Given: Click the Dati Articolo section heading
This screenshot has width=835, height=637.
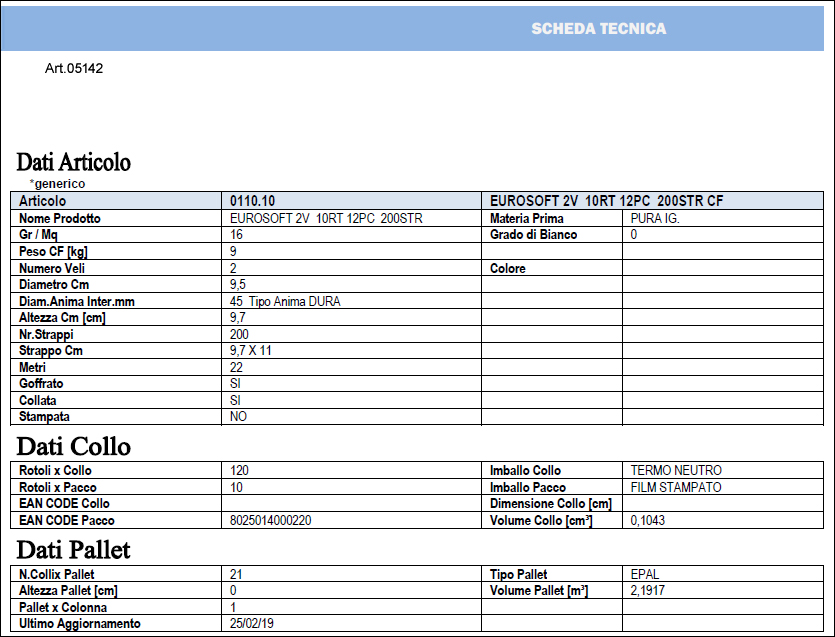Looking at the screenshot, I should (73, 162).
